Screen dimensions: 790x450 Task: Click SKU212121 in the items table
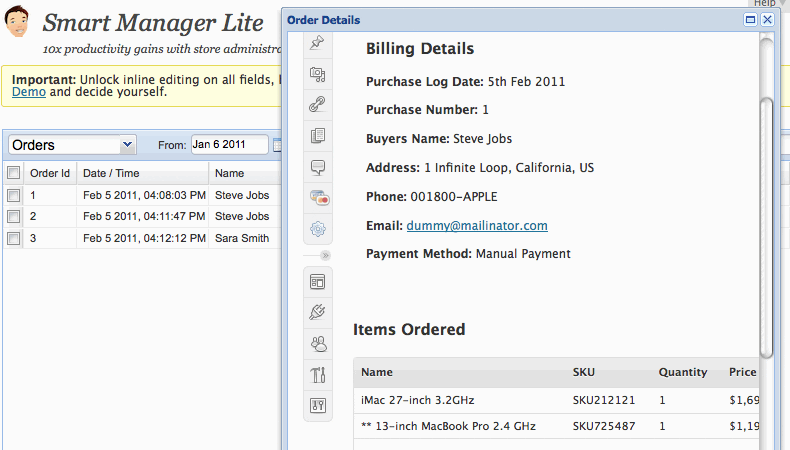click(x=604, y=400)
